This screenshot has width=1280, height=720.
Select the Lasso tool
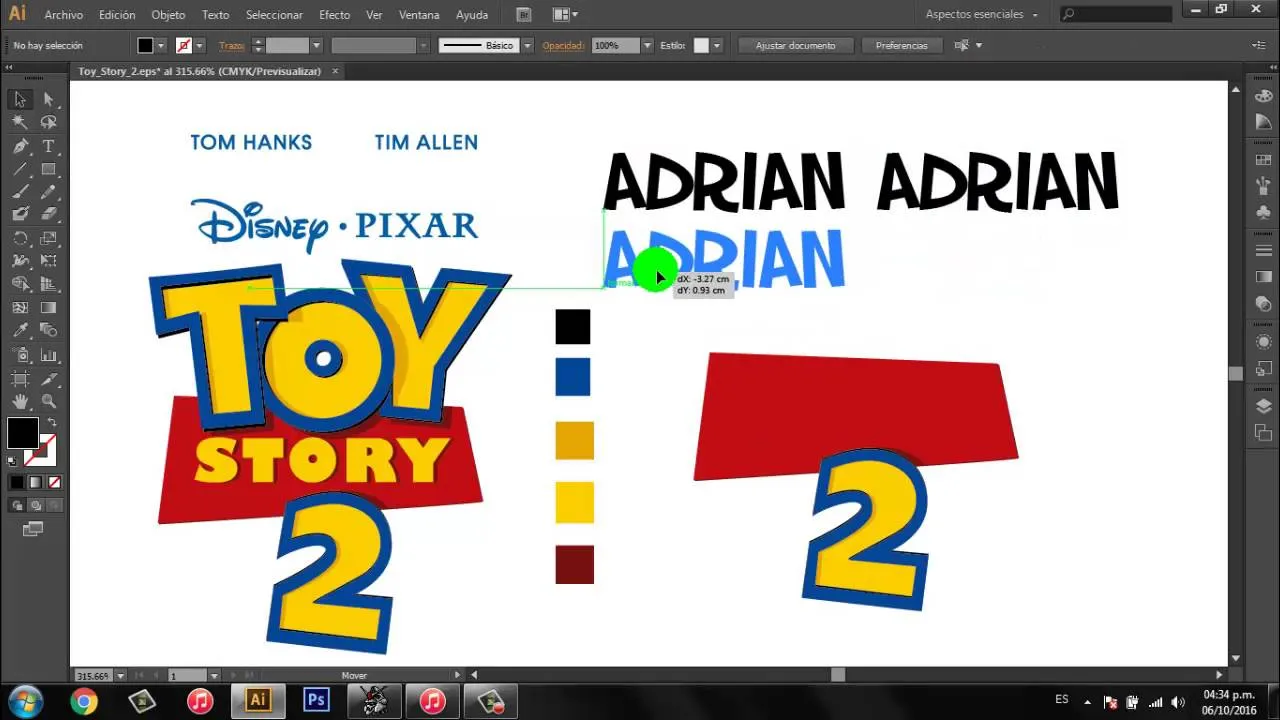click(48, 123)
